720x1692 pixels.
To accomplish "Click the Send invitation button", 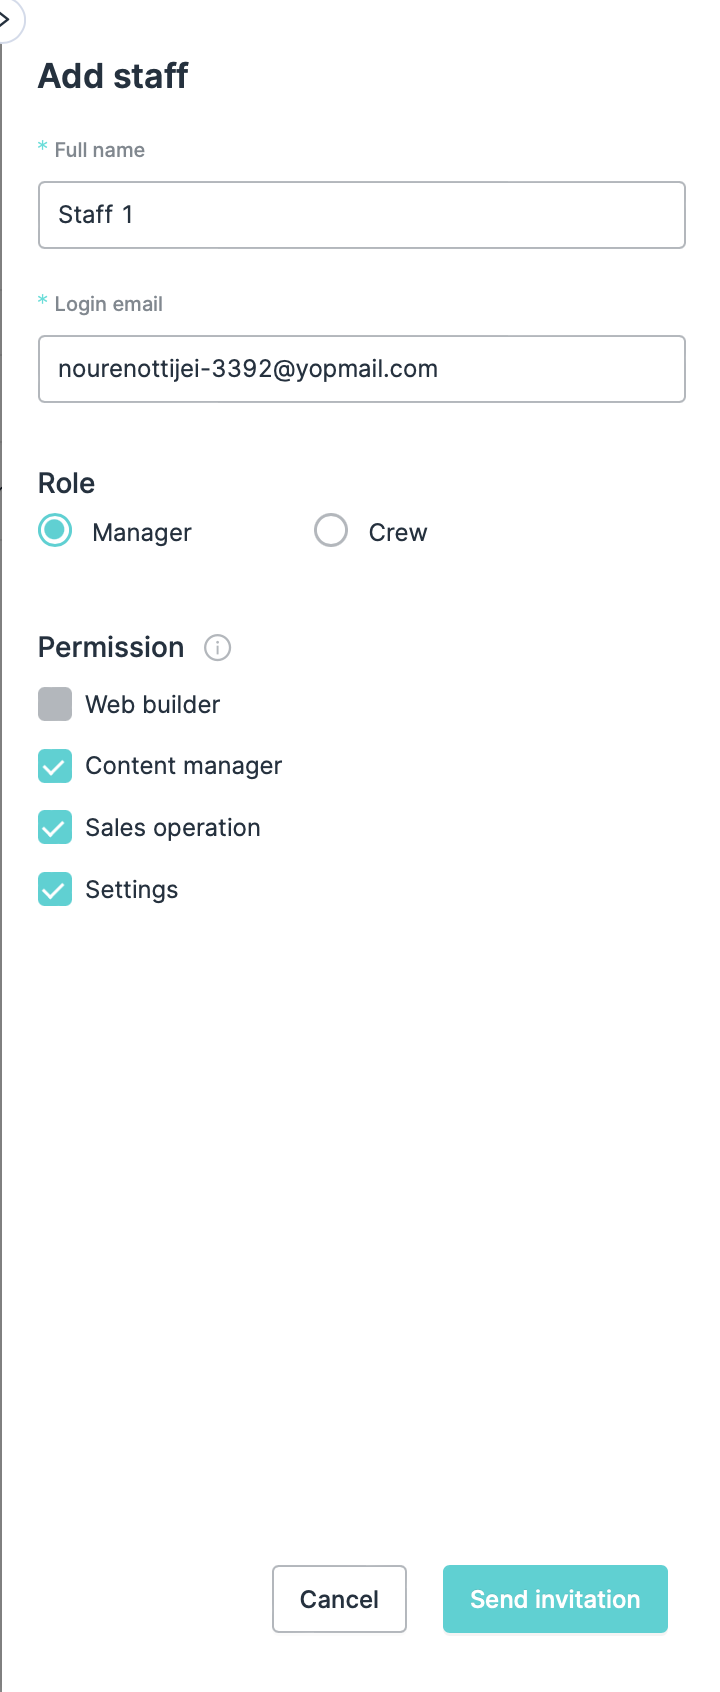I will [555, 1599].
